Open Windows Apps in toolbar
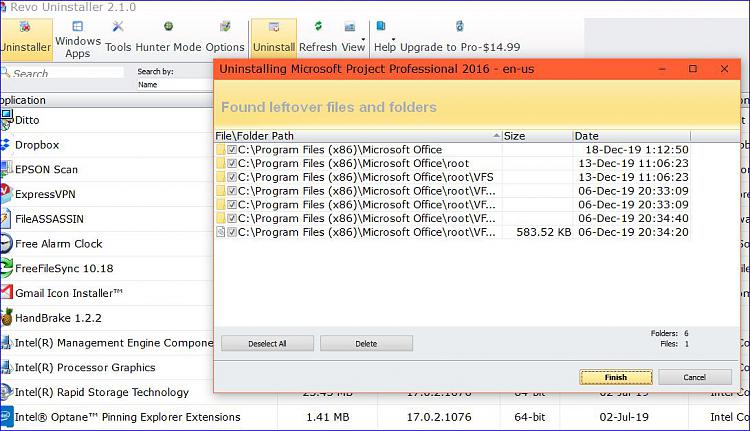This screenshot has width=750, height=431. [x=77, y=40]
